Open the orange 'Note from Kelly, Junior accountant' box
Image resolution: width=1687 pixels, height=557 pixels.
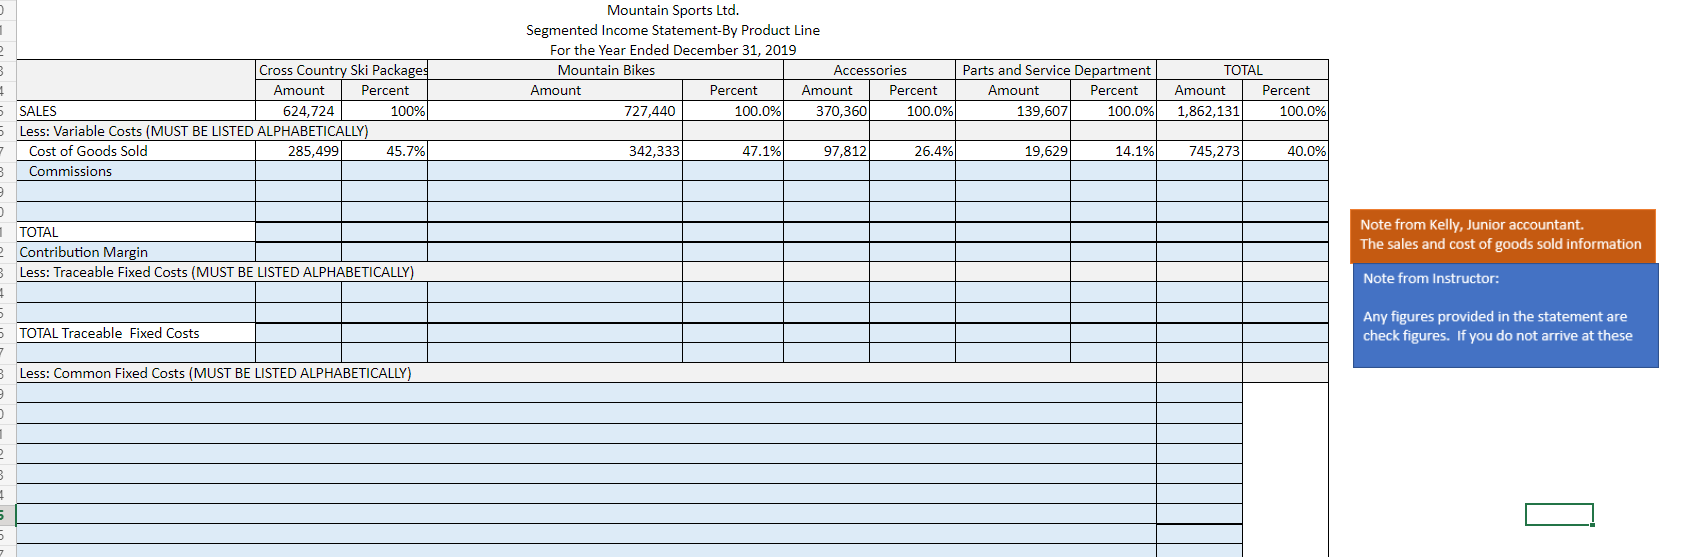pyautogui.click(x=1501, y=235)
